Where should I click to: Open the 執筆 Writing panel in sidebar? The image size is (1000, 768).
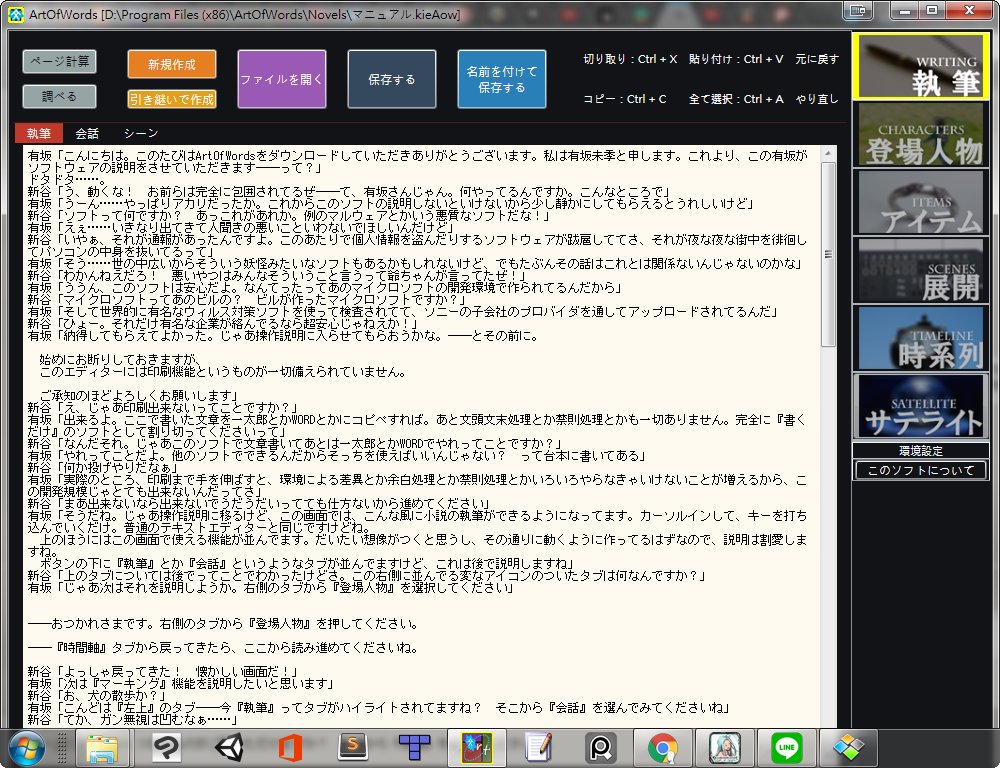[x=920, y=67]
